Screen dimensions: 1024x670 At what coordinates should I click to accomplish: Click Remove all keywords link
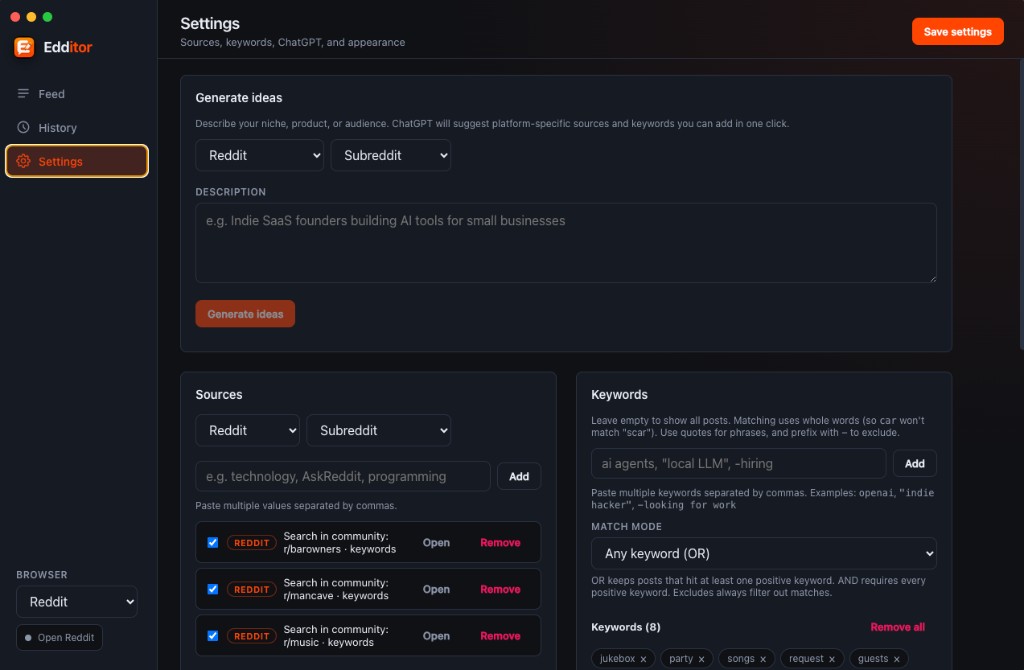pyautogui.click(x=897, y=627)
